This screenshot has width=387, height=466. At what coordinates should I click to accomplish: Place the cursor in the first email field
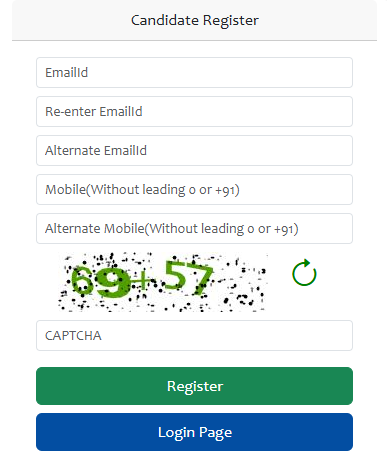tap(194, 72)
